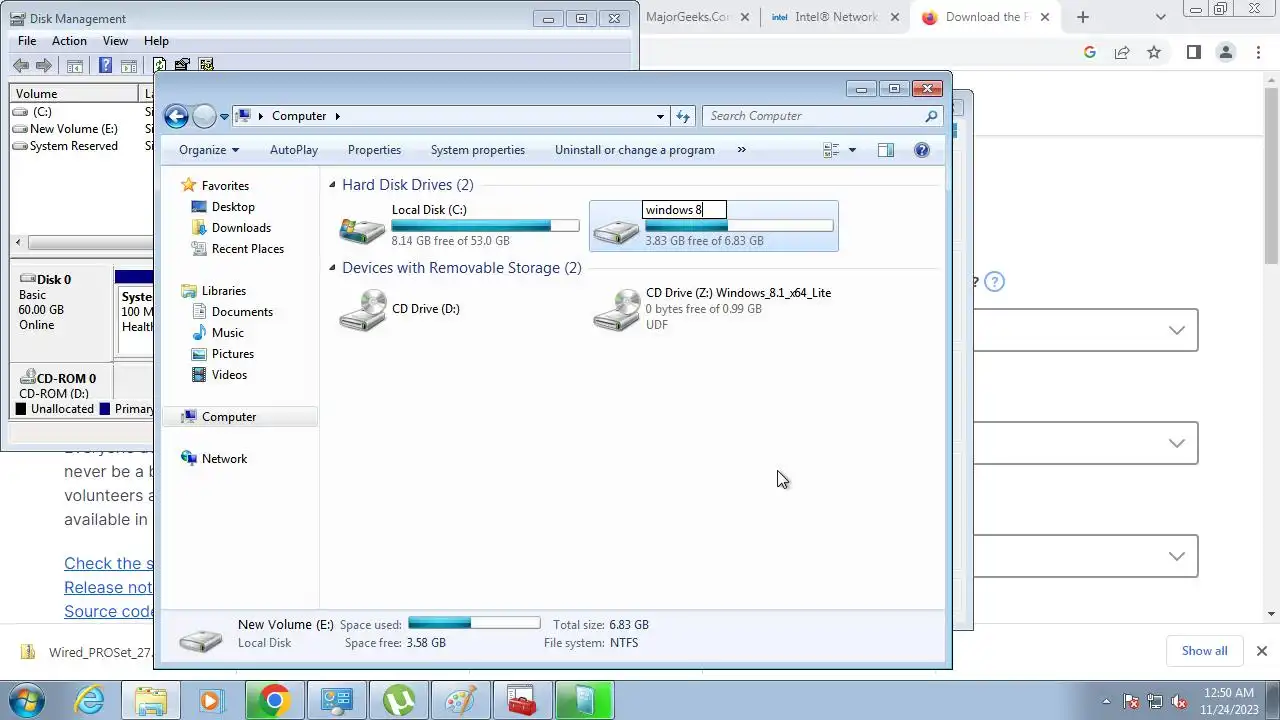Image resolution: width=1280 pixels, height=720 pixels.
Task: Select Pictures library in sidebar
Action: (232, 354)
